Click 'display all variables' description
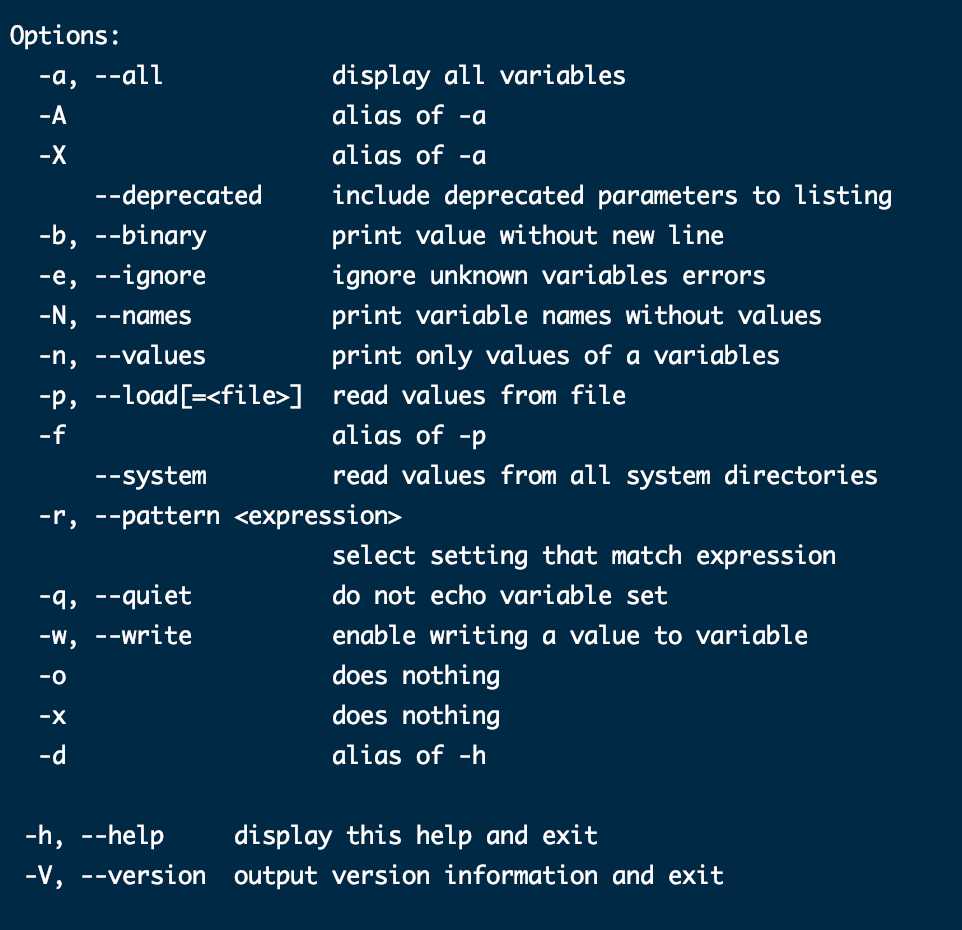 tap(479, 75)
